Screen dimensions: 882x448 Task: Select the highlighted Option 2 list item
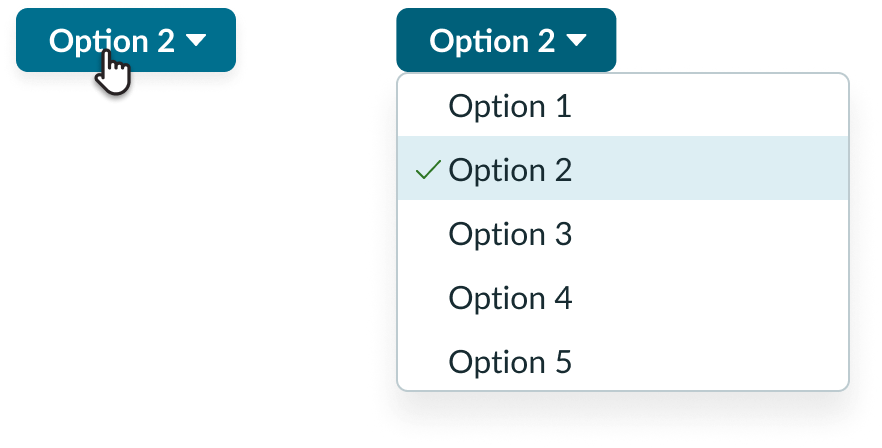pos(510,170)
